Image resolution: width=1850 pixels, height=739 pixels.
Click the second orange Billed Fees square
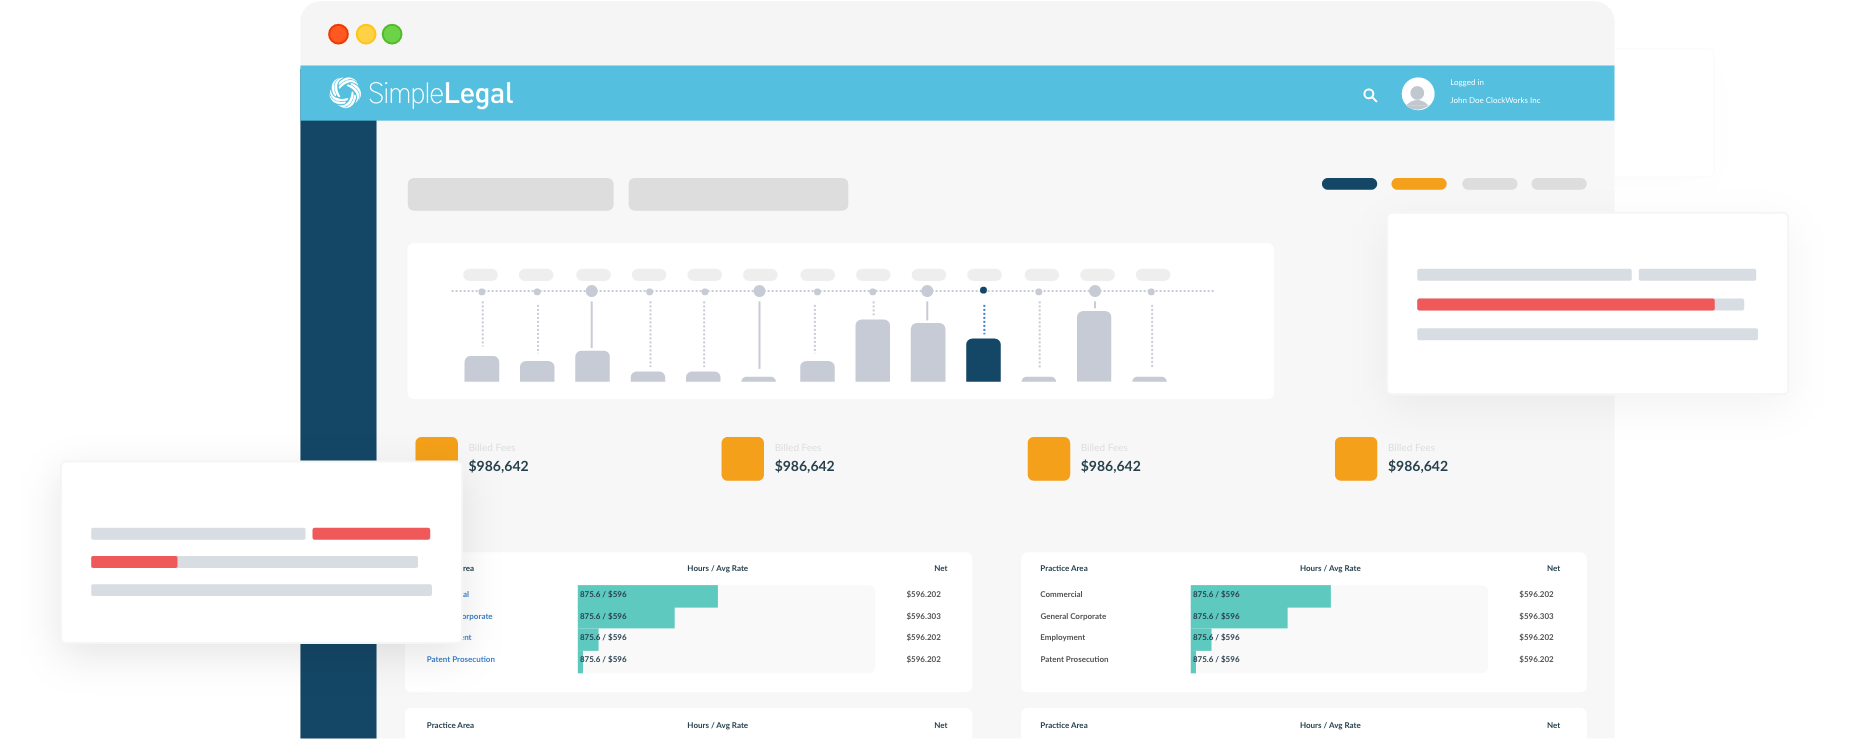(742, 459)
